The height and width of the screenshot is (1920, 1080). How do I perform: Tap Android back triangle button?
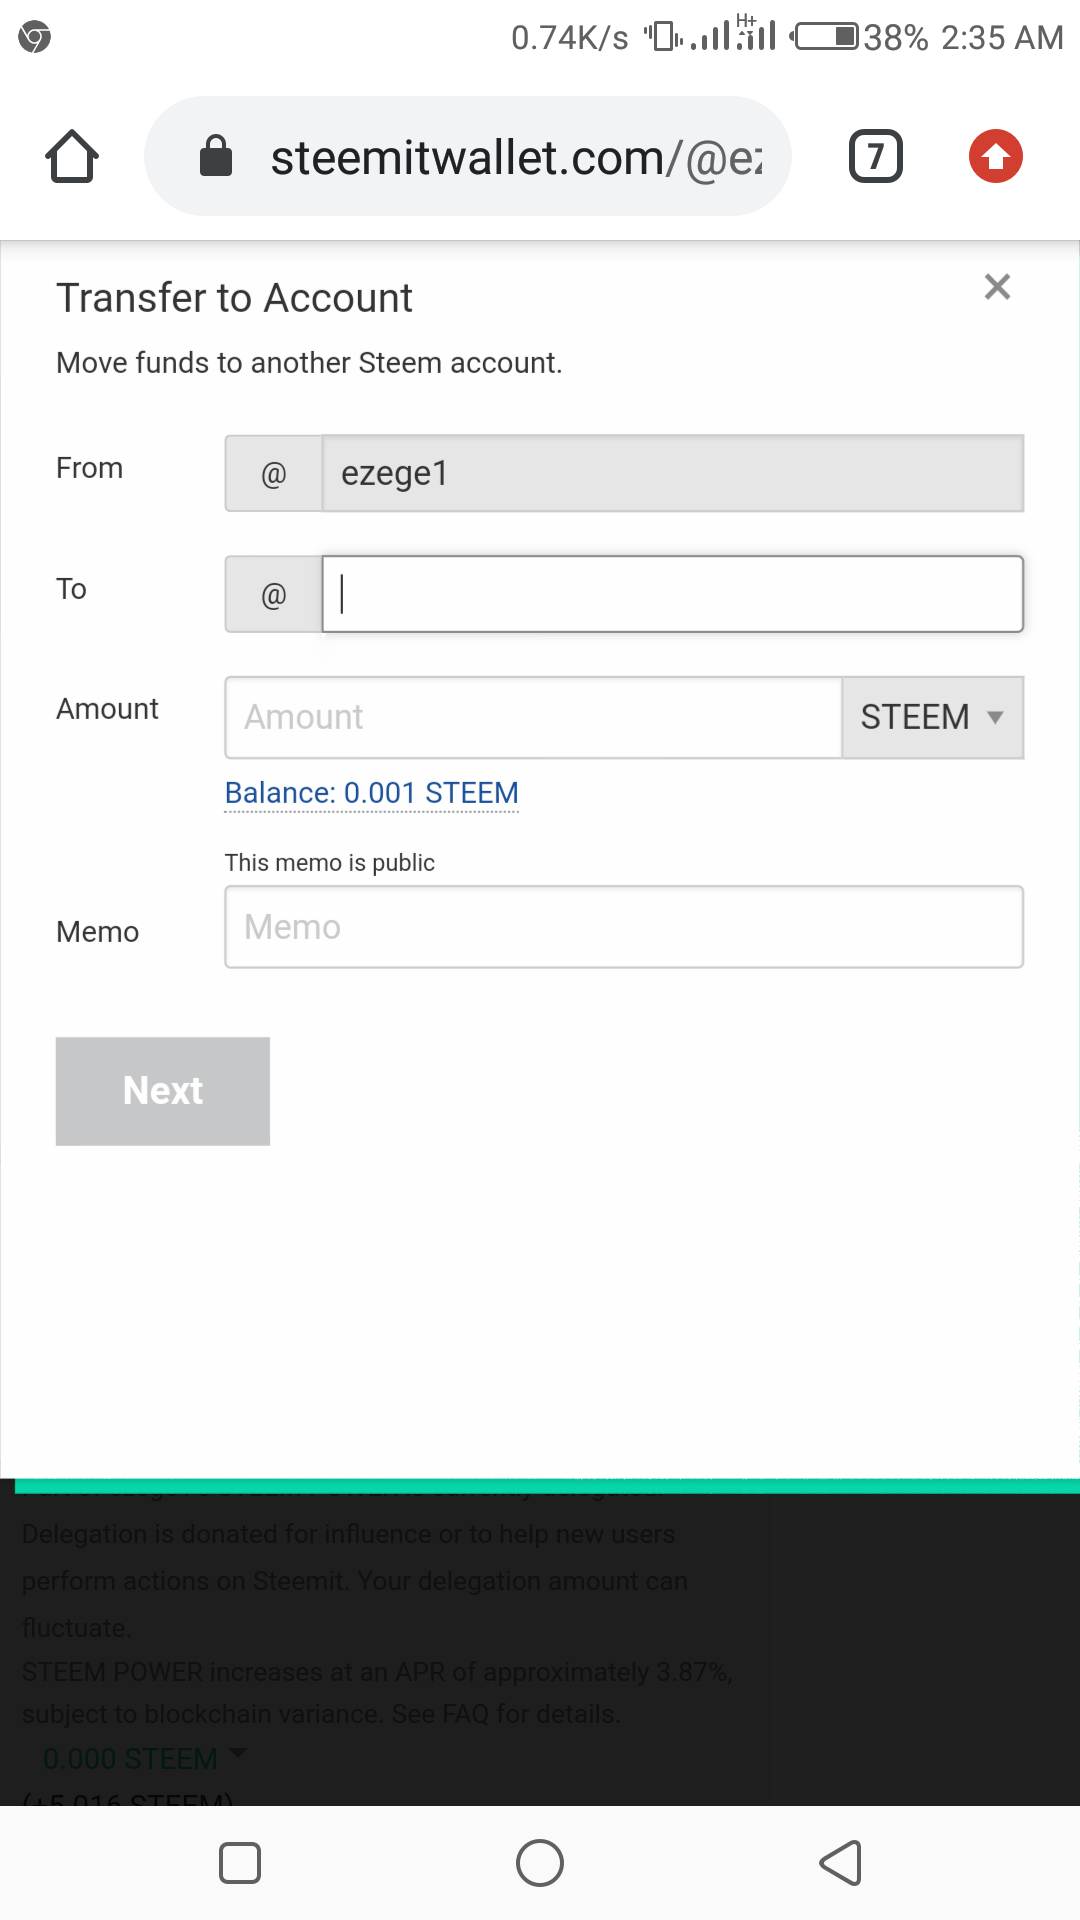click(840, 1863)
